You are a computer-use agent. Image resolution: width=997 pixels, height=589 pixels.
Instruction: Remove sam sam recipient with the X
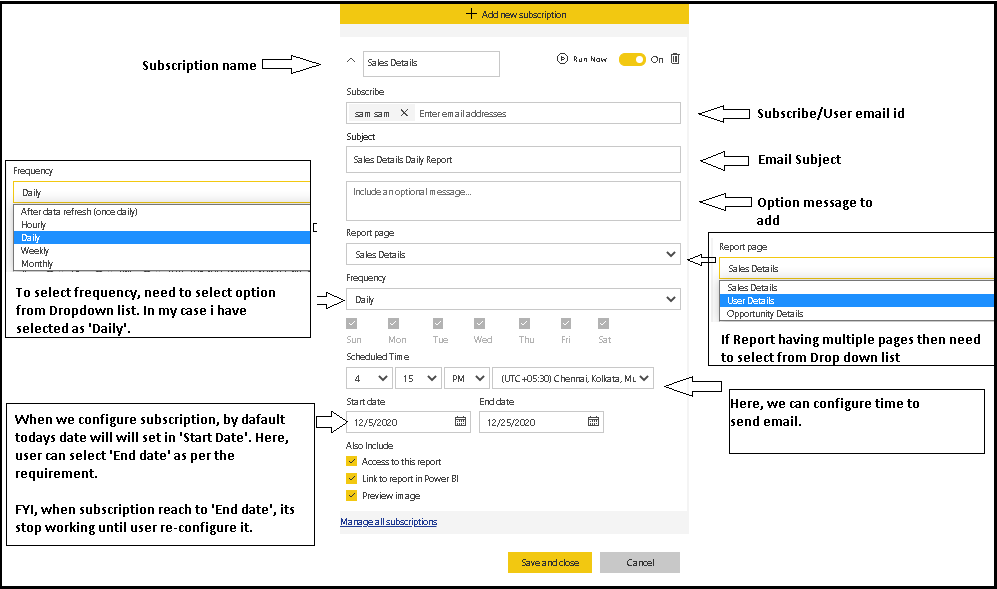click(x=404, y=113)
